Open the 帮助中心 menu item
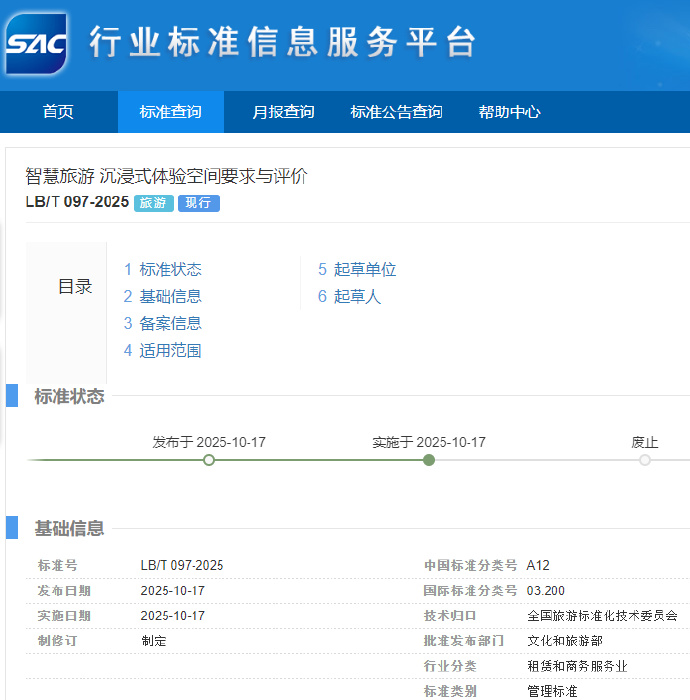 point(509,112)
